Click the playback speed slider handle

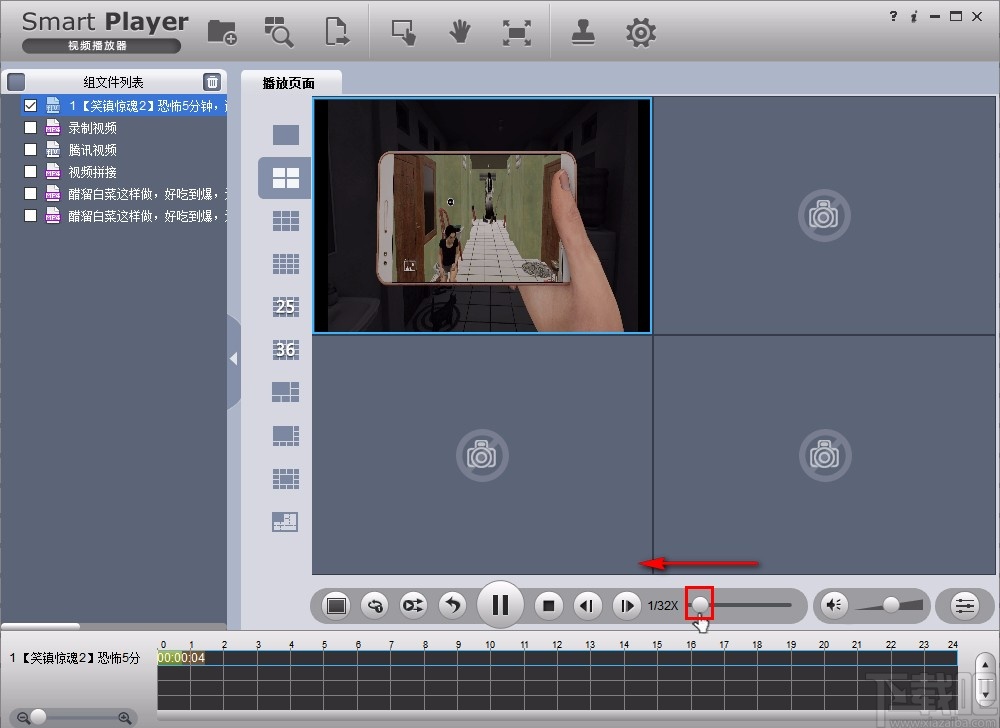(700, 604)
